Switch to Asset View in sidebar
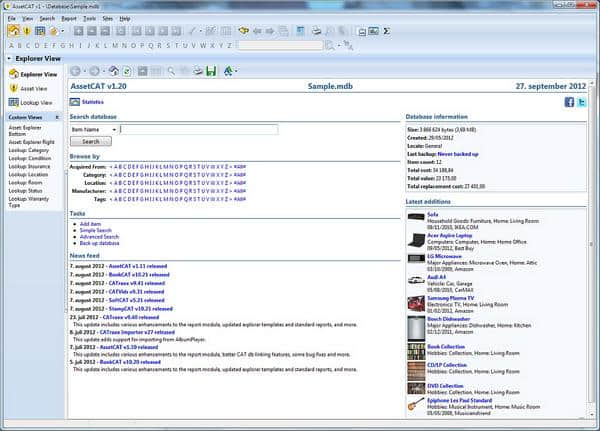Screen dimensions: 600x431 pos(34,88)
